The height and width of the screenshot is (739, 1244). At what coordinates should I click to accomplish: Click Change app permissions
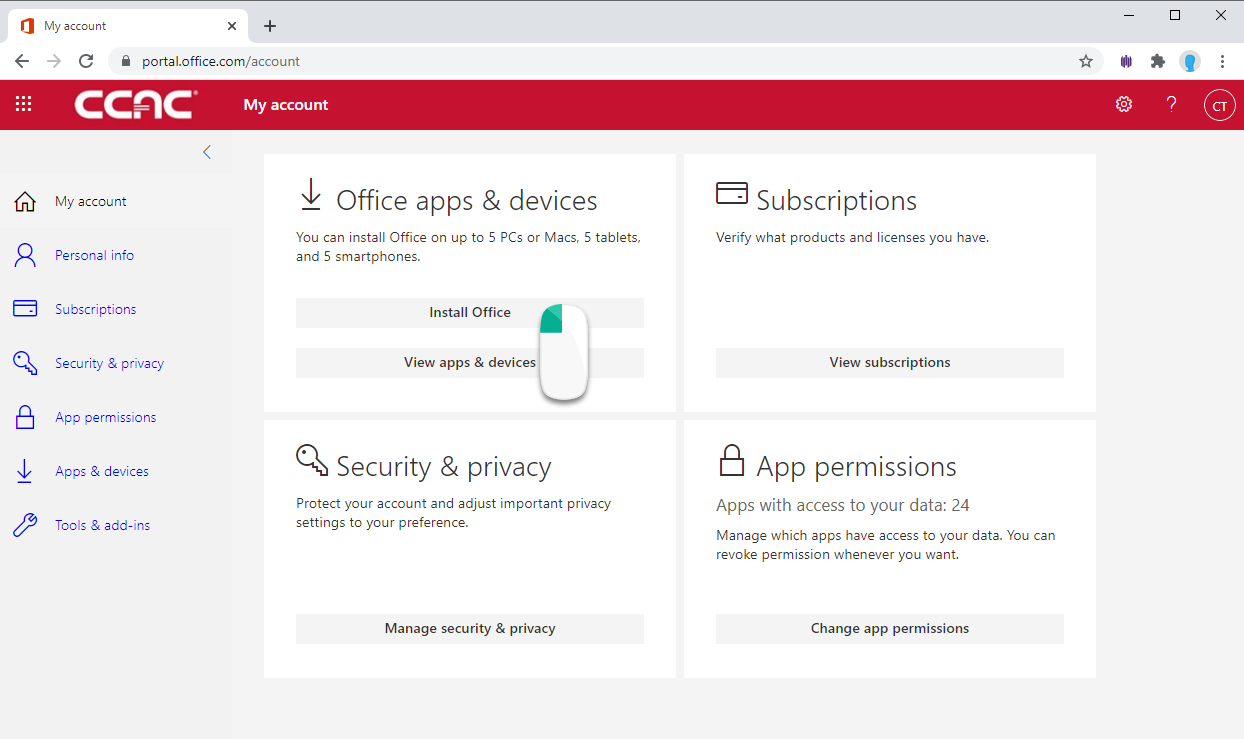pos(889,628)
